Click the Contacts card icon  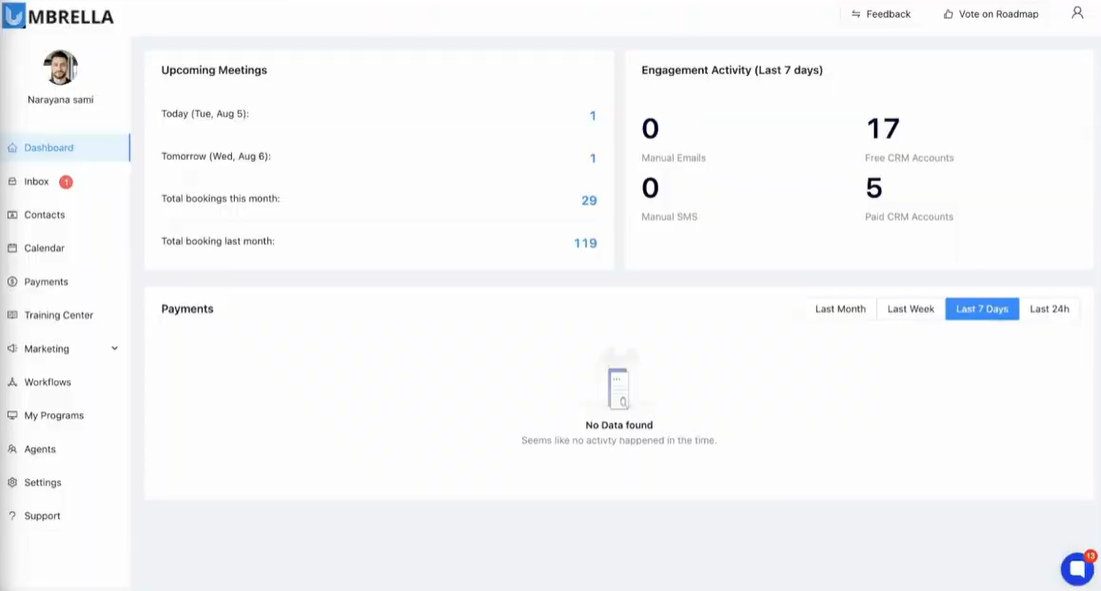pyautogui.click(x=12, y=215)
